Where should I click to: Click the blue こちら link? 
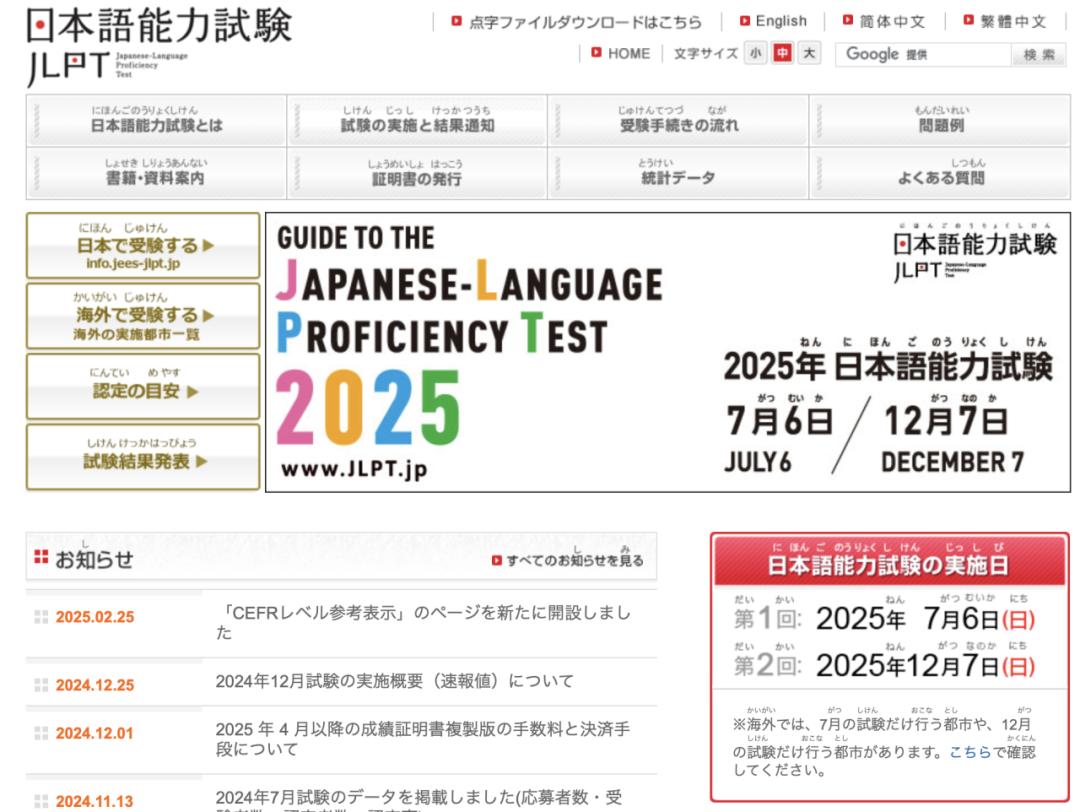coord(970,752)
